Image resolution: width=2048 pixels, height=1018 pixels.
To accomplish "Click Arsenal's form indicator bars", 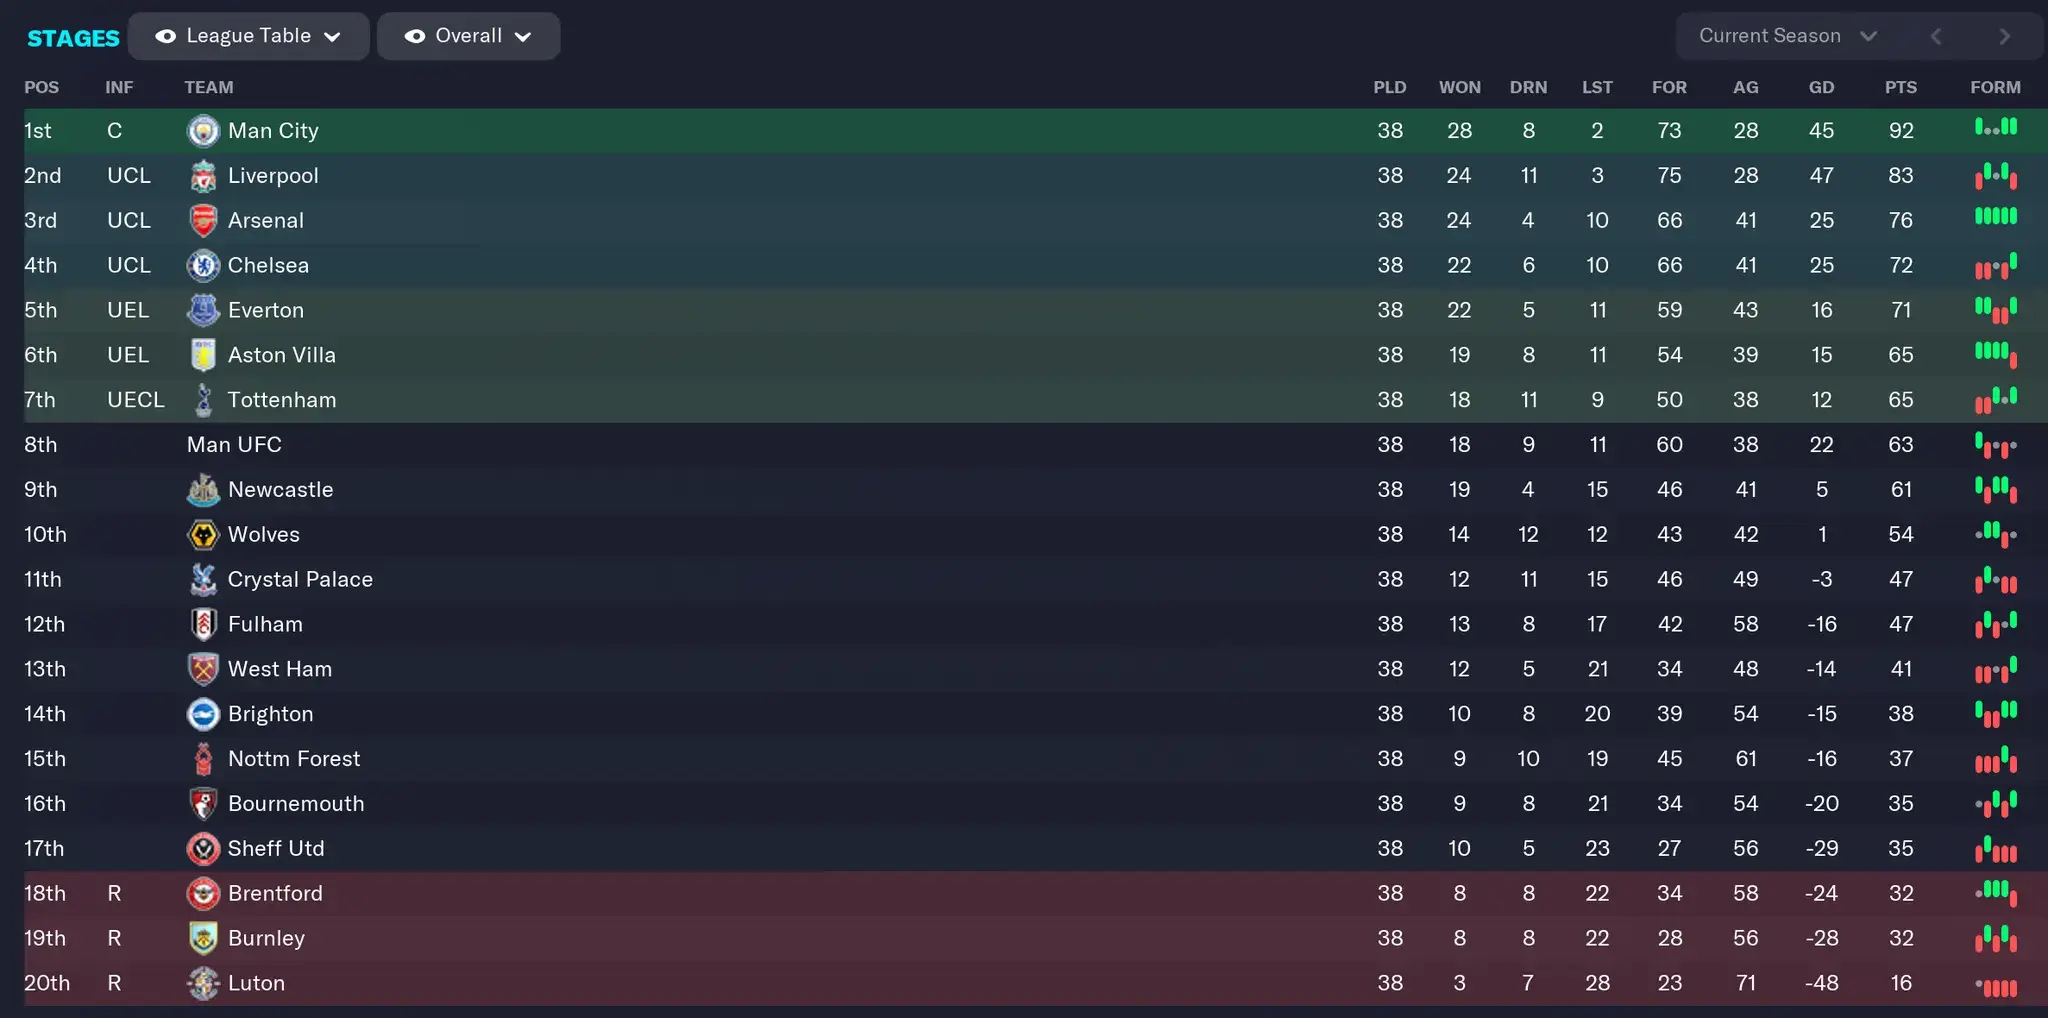I will click(1995, 217).
